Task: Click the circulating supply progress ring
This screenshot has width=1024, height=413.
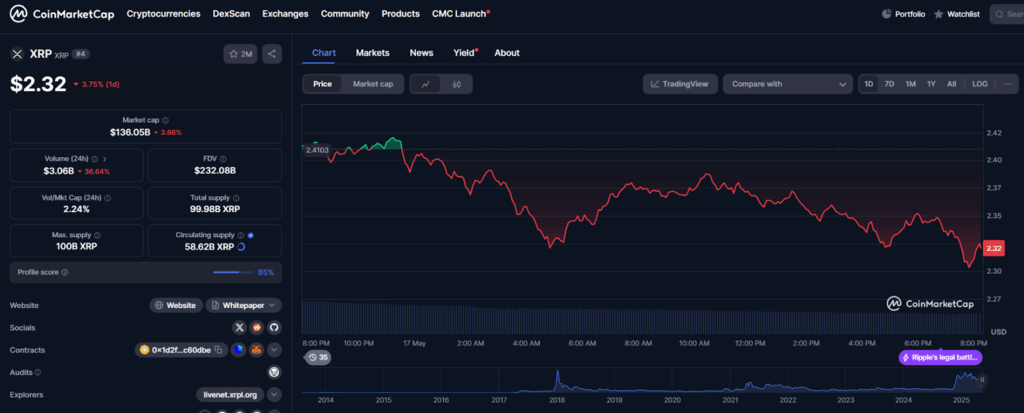Action: [x=241, y=246]
